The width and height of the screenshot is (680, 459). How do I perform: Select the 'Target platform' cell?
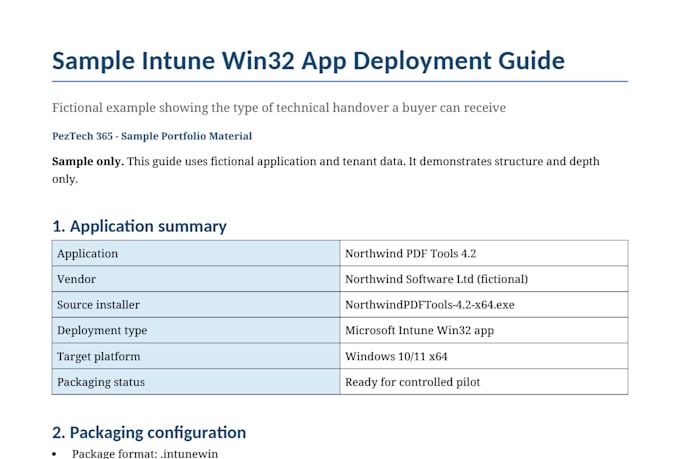click(x=196, y=356)
